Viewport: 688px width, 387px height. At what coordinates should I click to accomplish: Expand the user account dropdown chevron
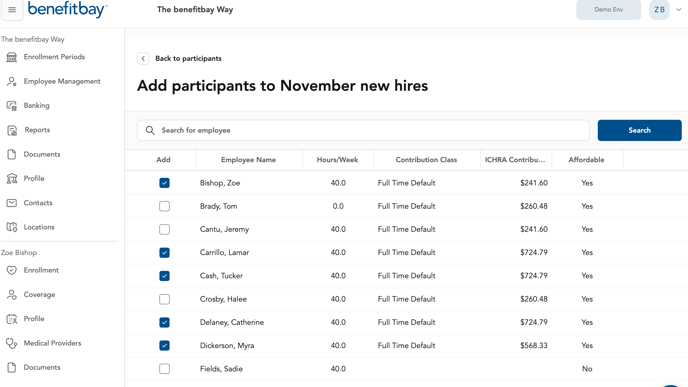678,10
